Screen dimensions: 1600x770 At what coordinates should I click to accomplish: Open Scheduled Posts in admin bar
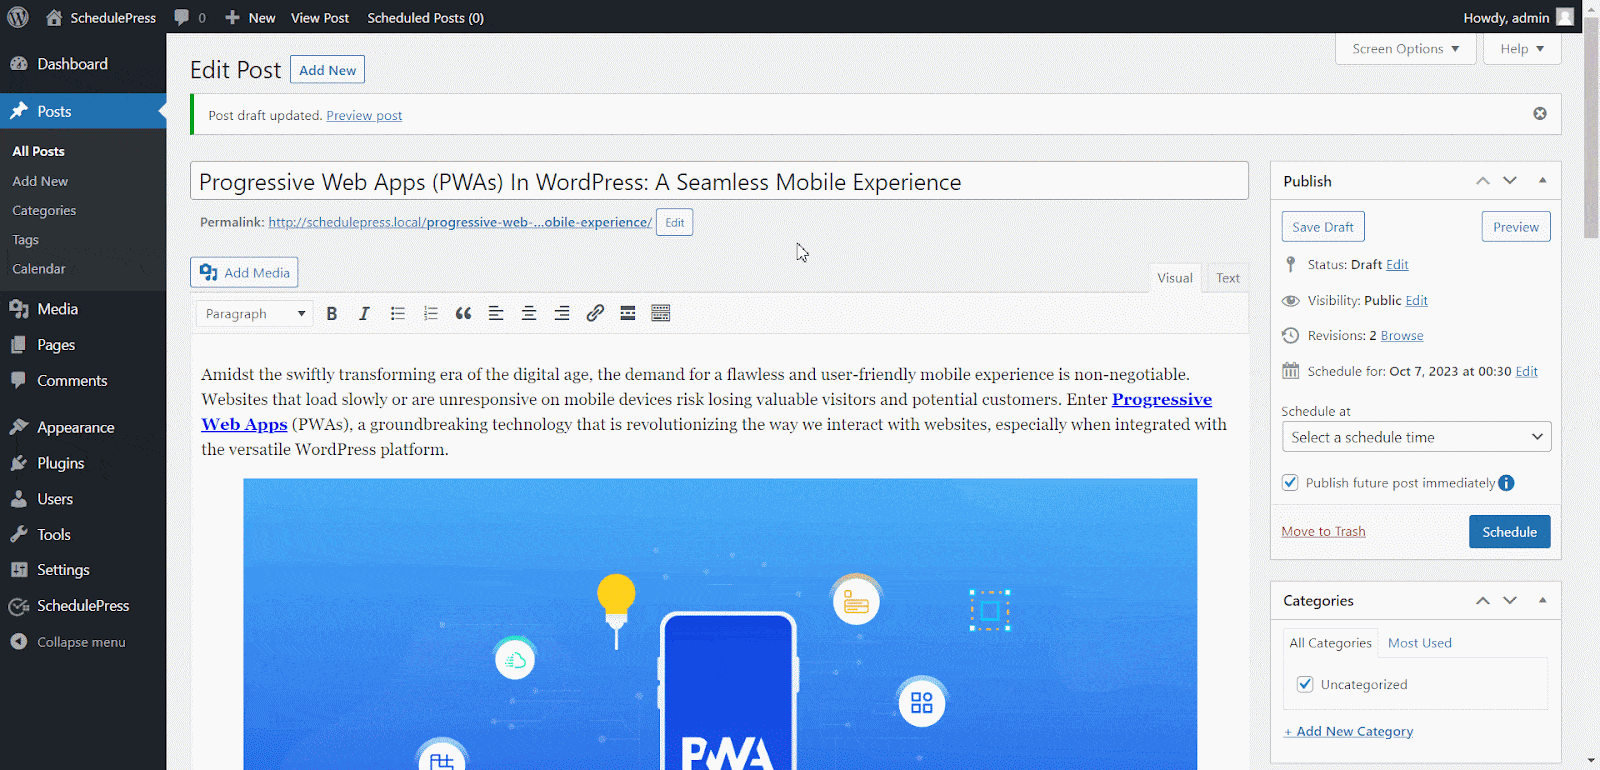(425, 17)
